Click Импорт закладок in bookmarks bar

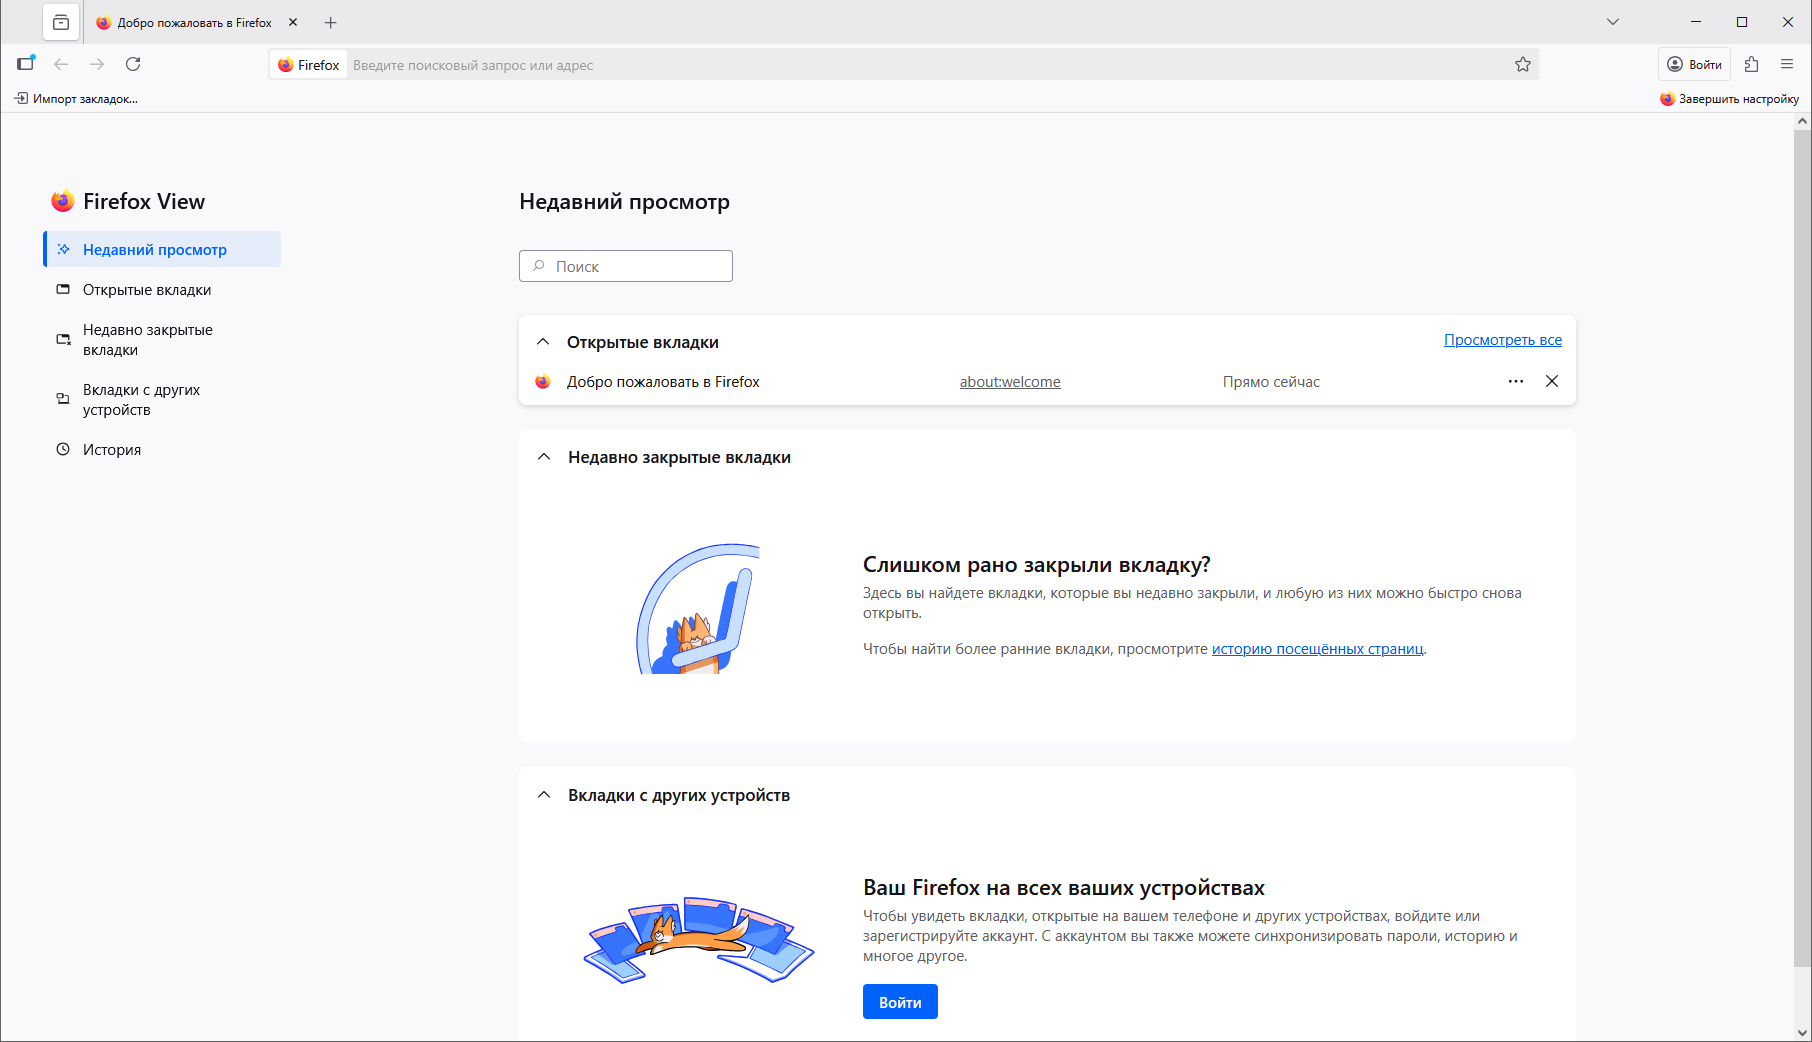(x=76, y=99)
